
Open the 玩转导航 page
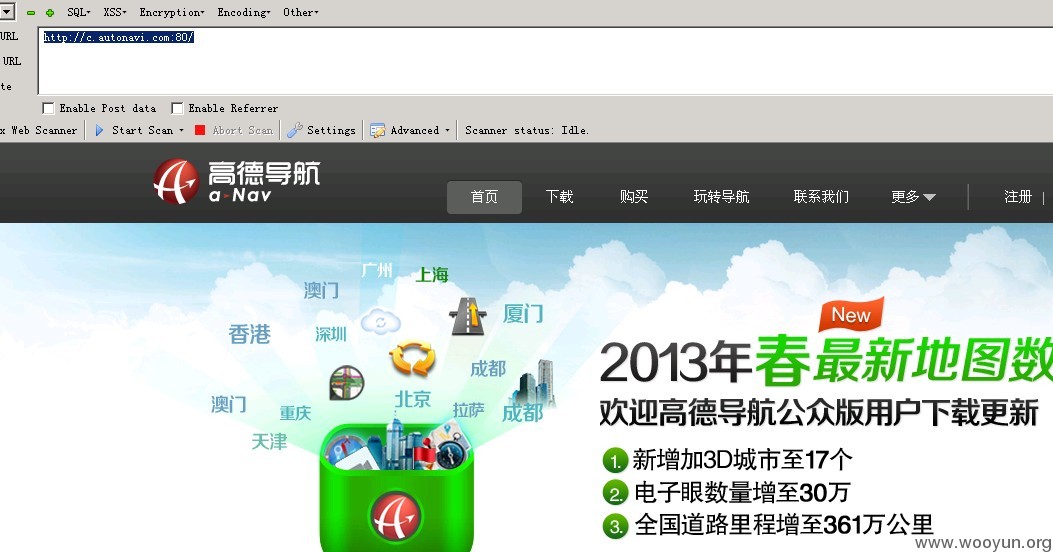point(721,197)
